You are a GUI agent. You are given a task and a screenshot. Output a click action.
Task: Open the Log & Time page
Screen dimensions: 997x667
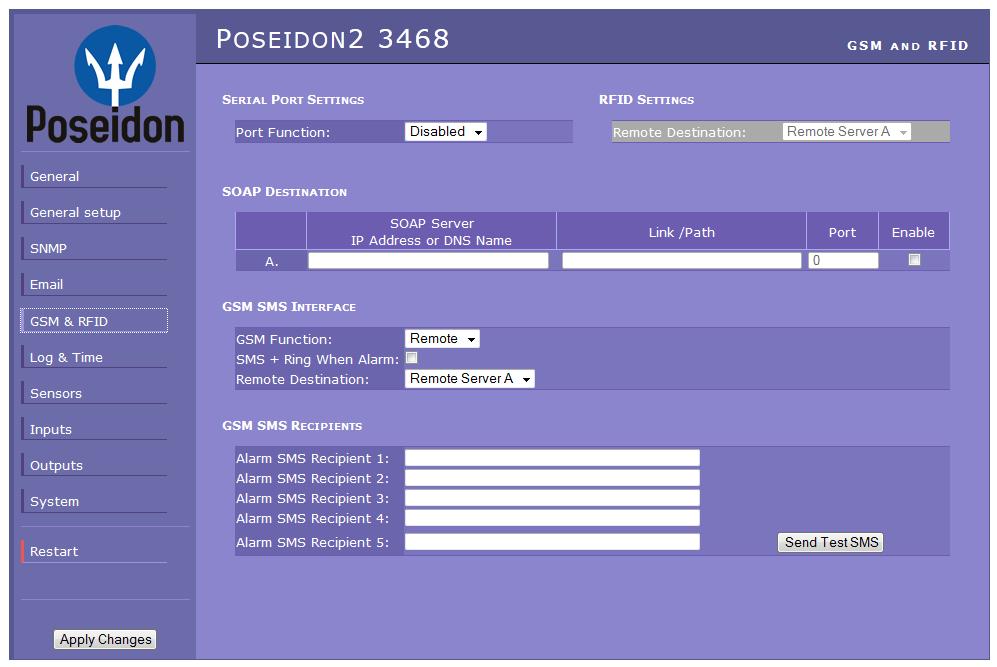[x=94, y=357]
